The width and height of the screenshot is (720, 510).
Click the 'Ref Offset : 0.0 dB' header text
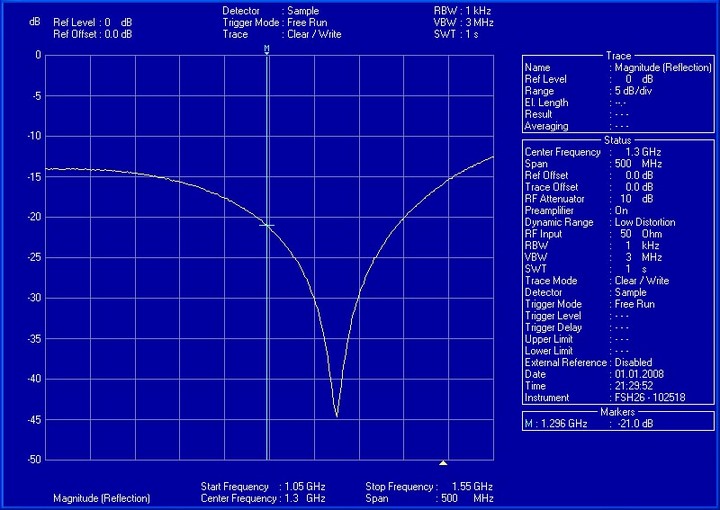coord(93,34)
